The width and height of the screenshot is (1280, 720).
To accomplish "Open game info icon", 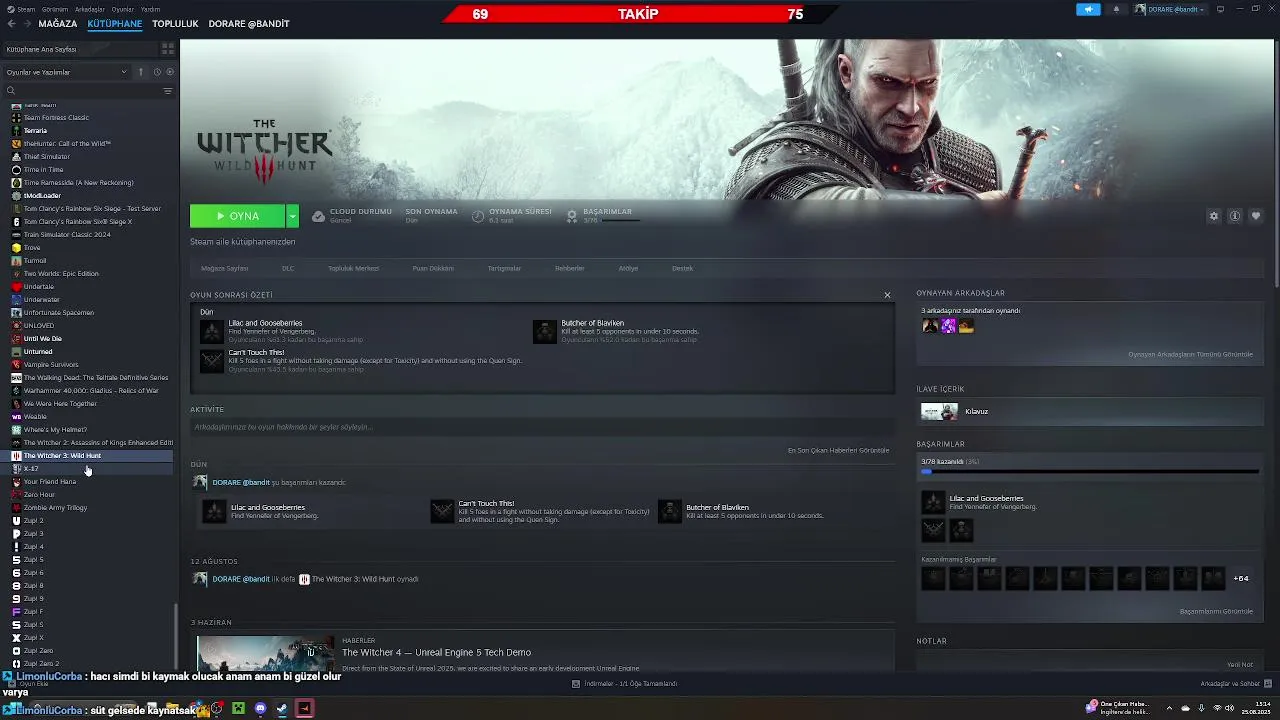I will coord(1235,216).
